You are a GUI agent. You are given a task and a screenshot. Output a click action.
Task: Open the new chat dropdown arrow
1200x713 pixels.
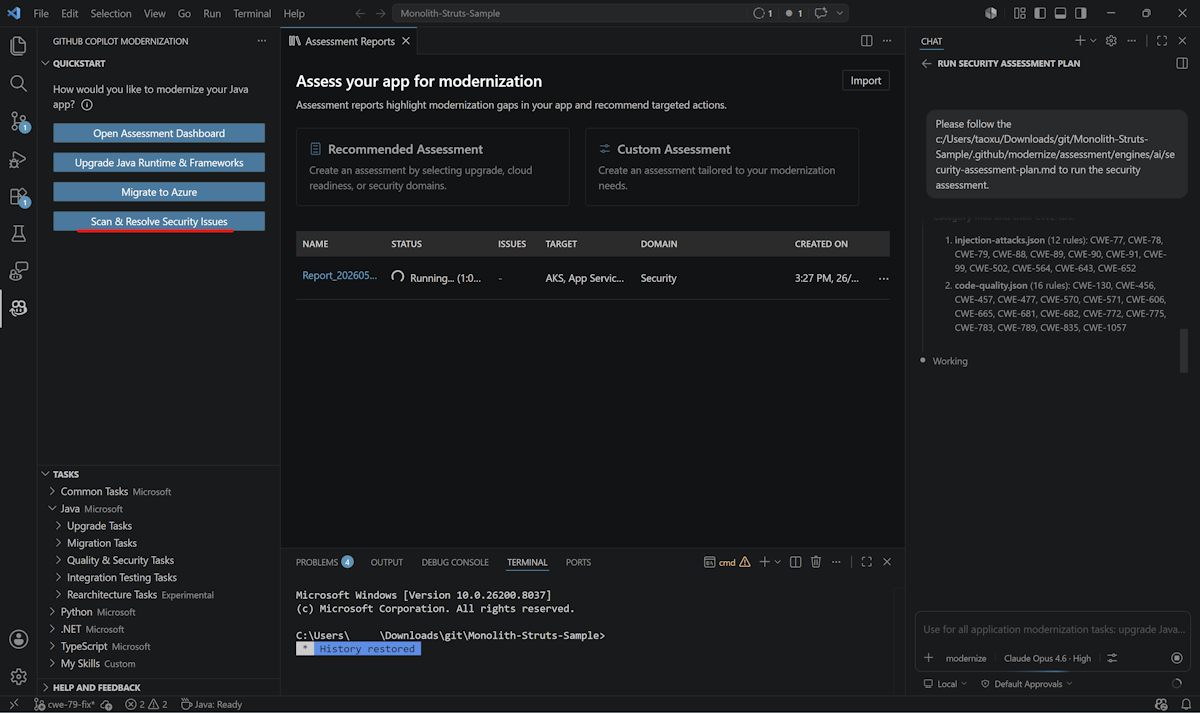(x=1093, y=41)
